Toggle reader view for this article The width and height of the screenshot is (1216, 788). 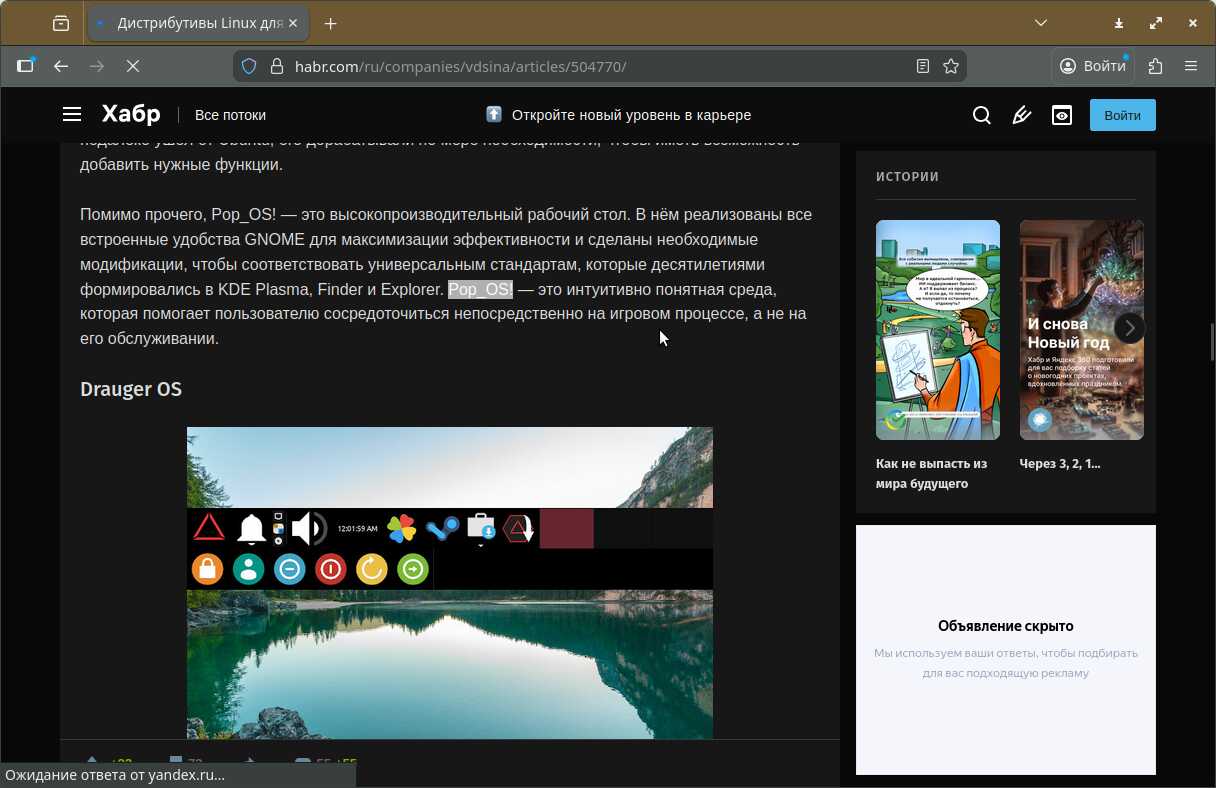tap(923, 66)
